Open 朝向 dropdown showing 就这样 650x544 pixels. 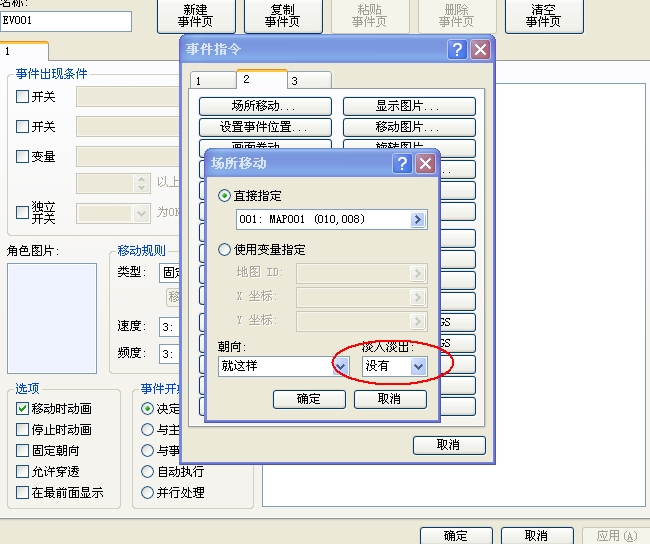click(x=284, y=366)
